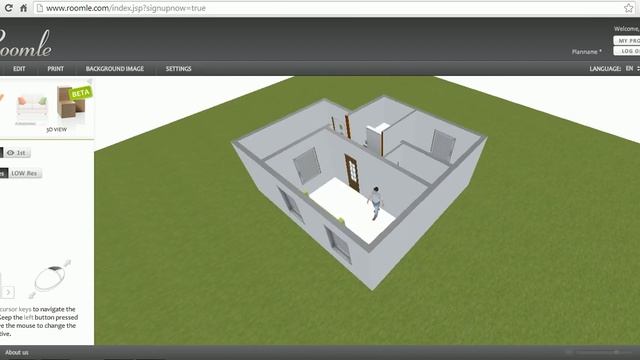640x360 pixels.
Task: Open the SETTINGS menu
Action: pyautogui.click(x=178, y=69)
